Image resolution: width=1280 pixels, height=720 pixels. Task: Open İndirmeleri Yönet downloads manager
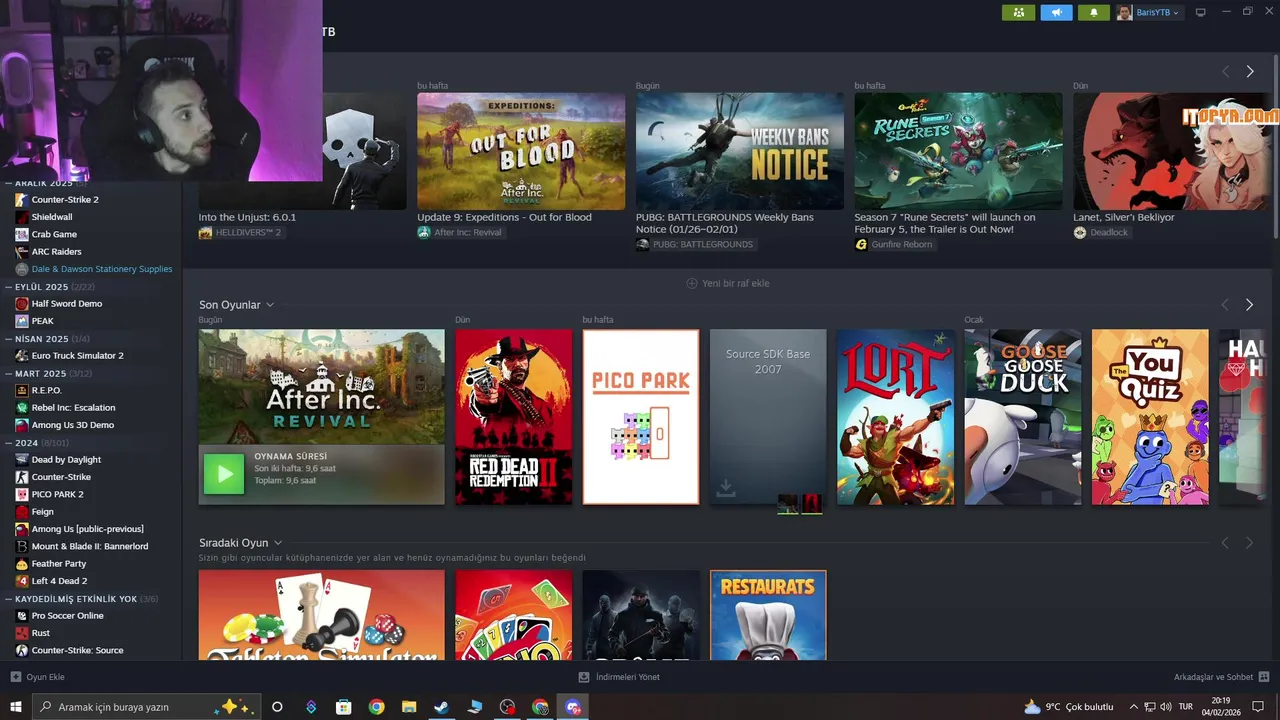pyautogui.click(x=619, y=677)
